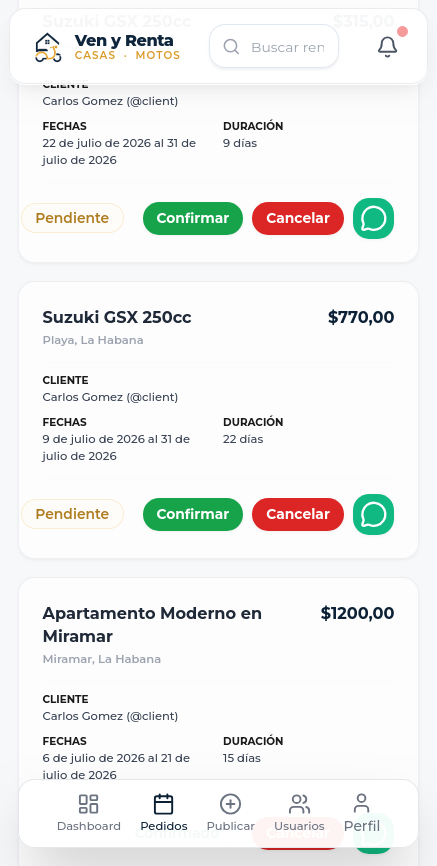Cancel the 9 días Suzuki order

pos(298,218)
